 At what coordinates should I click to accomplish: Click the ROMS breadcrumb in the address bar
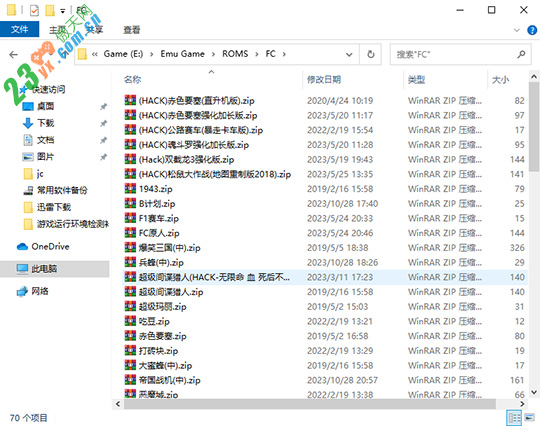[x=235, y=54]
